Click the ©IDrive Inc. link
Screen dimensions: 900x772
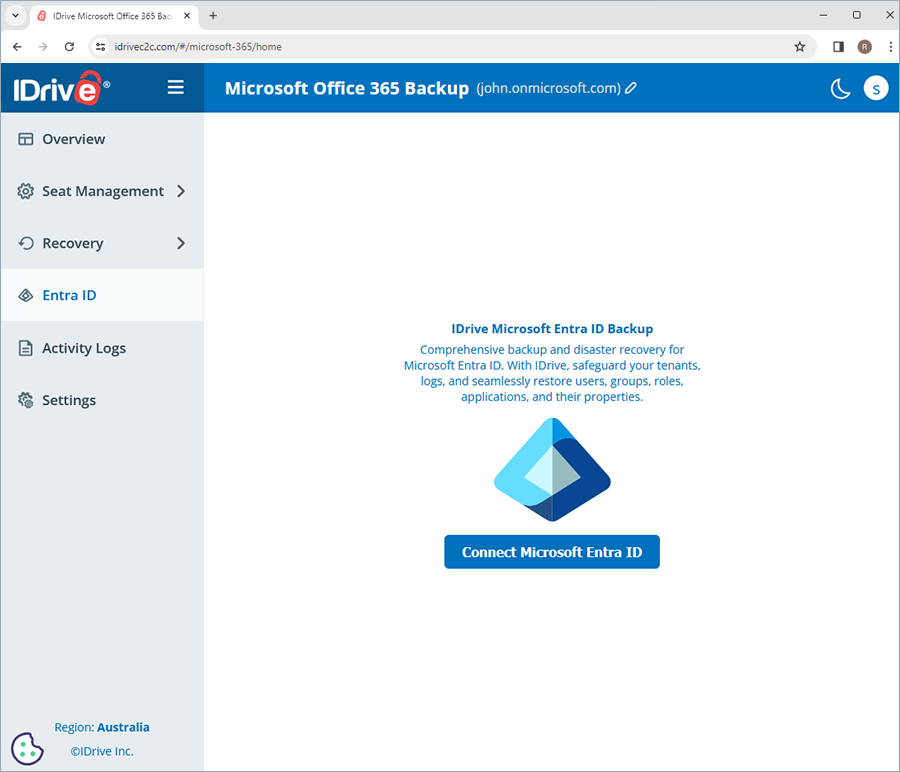click(x=102, y=751)
